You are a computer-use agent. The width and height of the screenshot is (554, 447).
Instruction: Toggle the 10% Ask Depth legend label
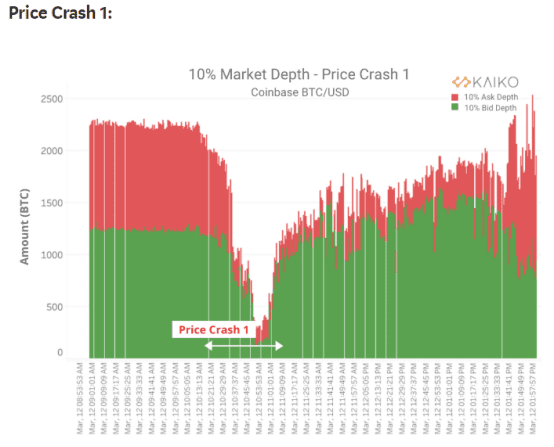click(491, 97)
